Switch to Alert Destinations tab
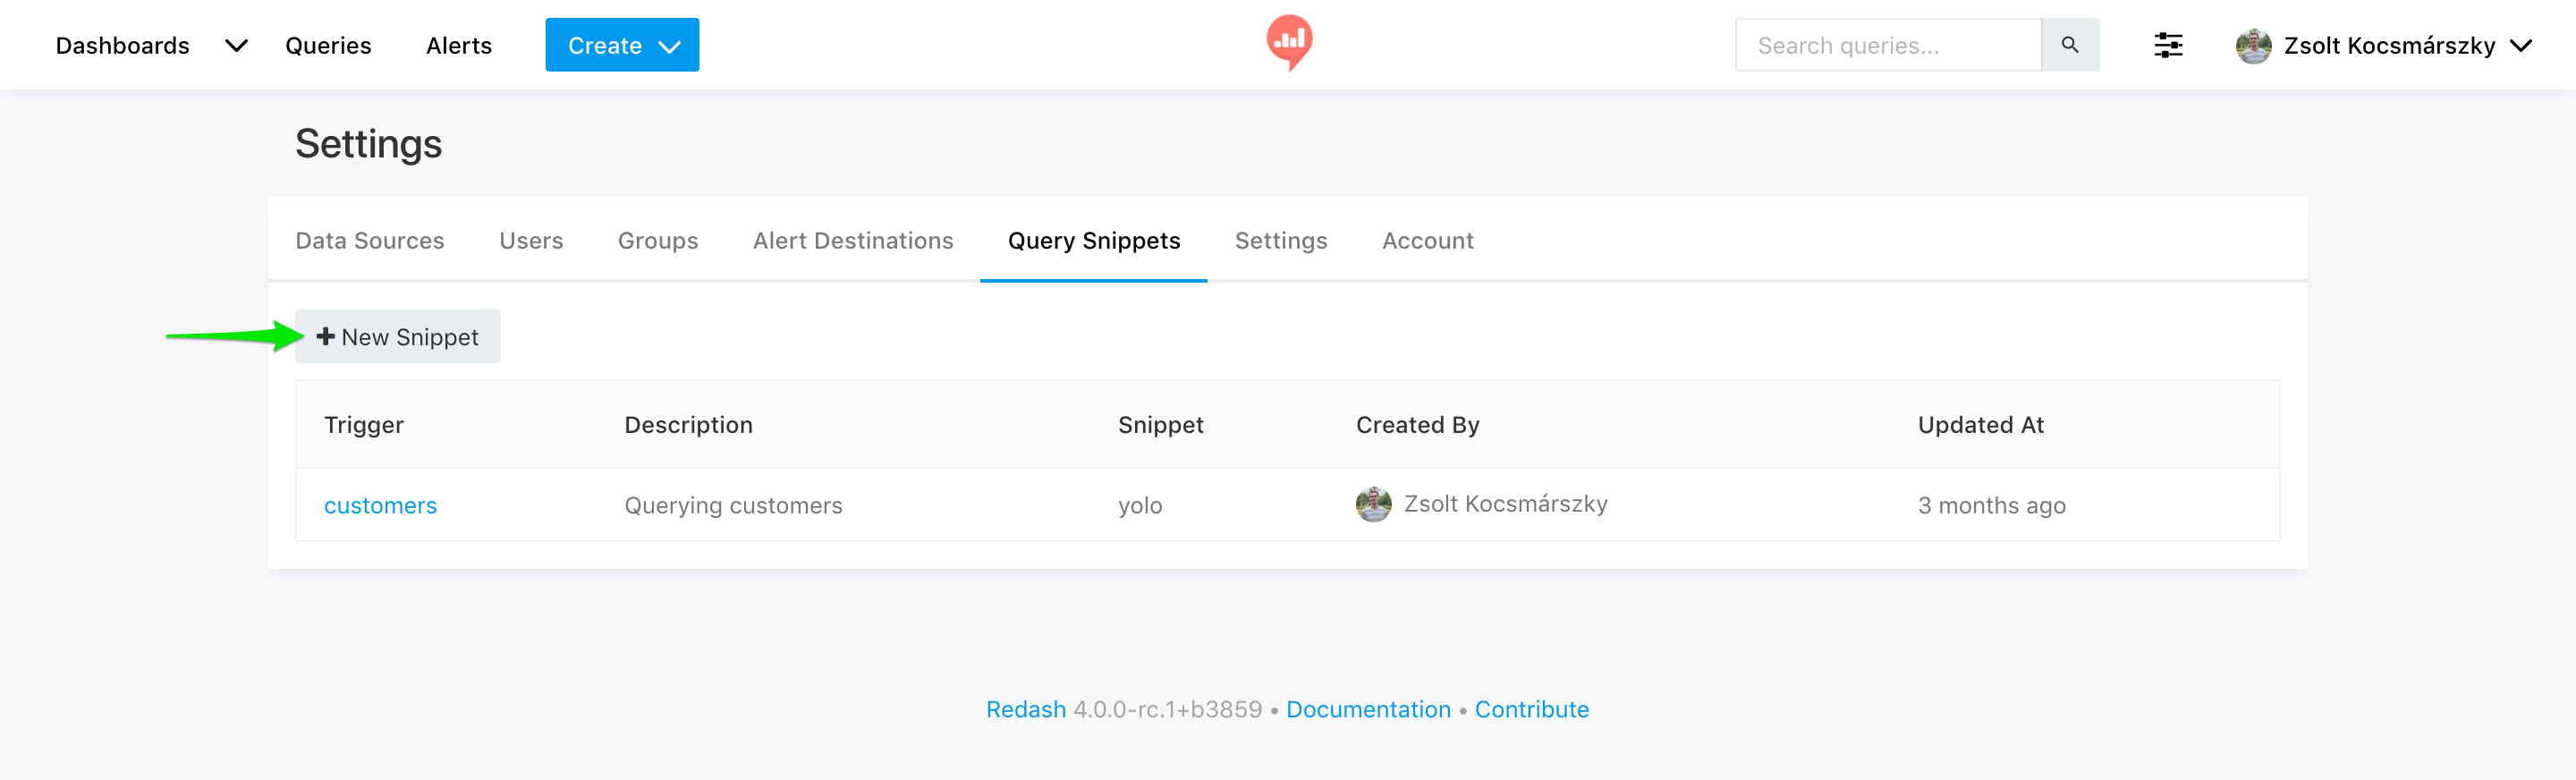Image resolution: width=2576 pixels, height=780 pixels. pyautogui.click(x=852, y=241)
